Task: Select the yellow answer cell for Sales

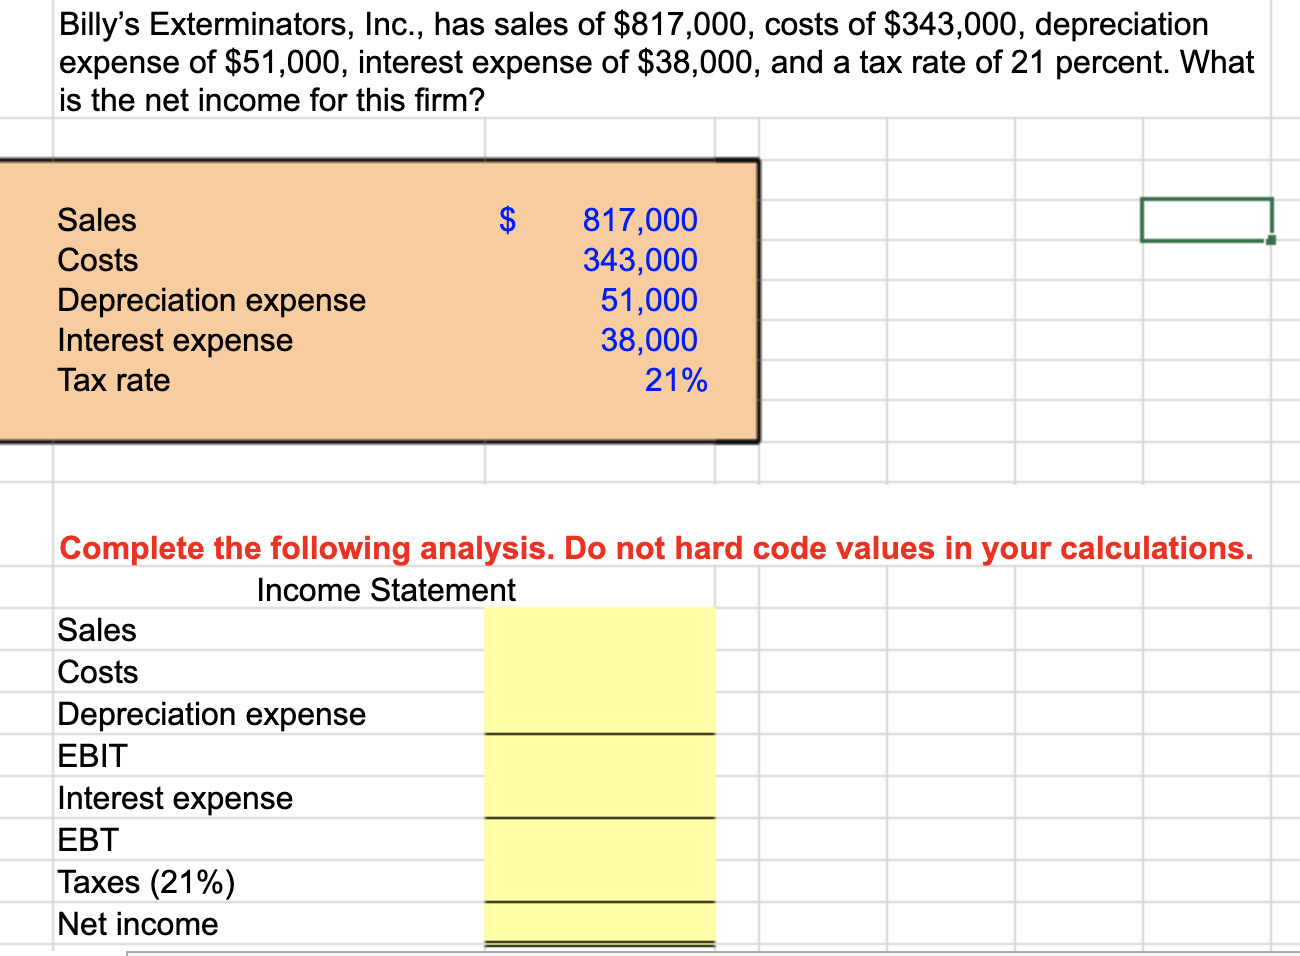Action: tap(600, 629)
